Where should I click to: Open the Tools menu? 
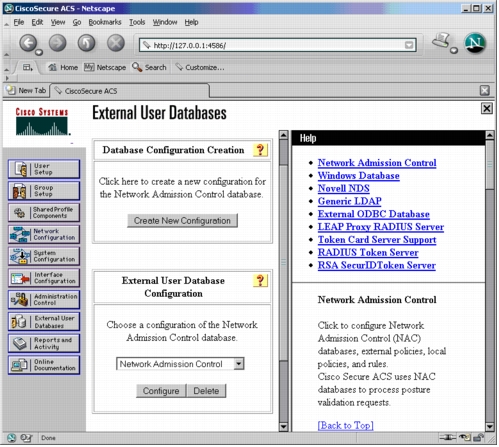[137, 22]
